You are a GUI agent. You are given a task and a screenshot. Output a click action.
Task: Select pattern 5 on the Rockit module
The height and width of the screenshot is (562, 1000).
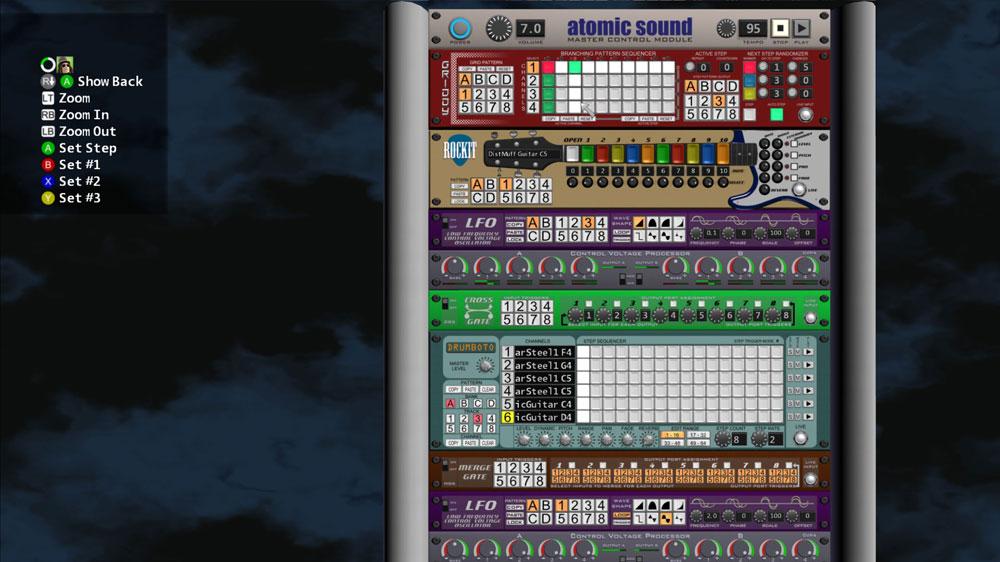[506, 198]
